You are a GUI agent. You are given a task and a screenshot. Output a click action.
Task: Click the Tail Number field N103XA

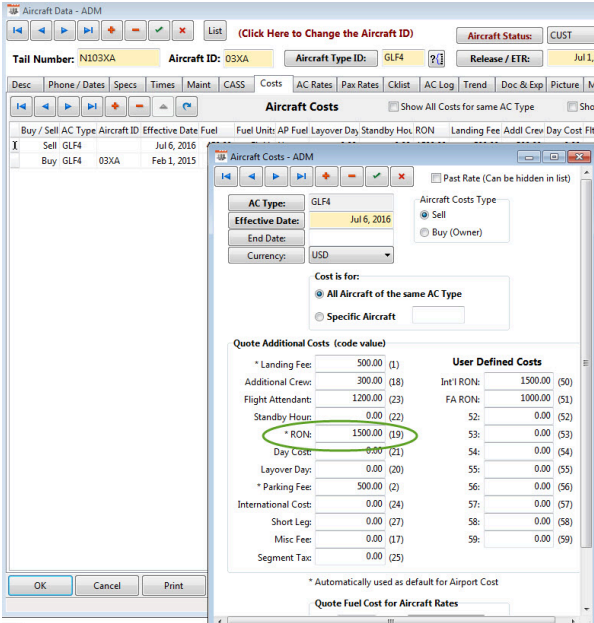pyautogui.click(x=118, y=58)
